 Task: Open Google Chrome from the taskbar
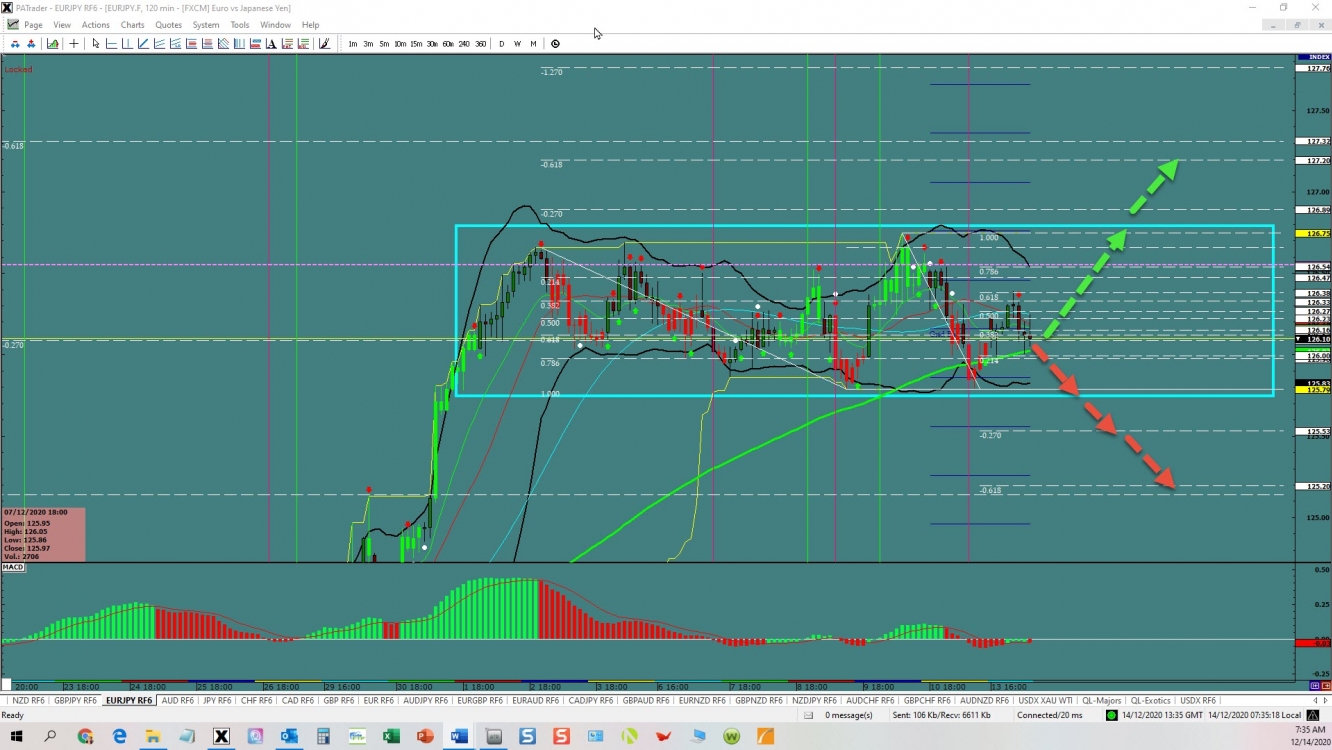[x=85, y=737]
